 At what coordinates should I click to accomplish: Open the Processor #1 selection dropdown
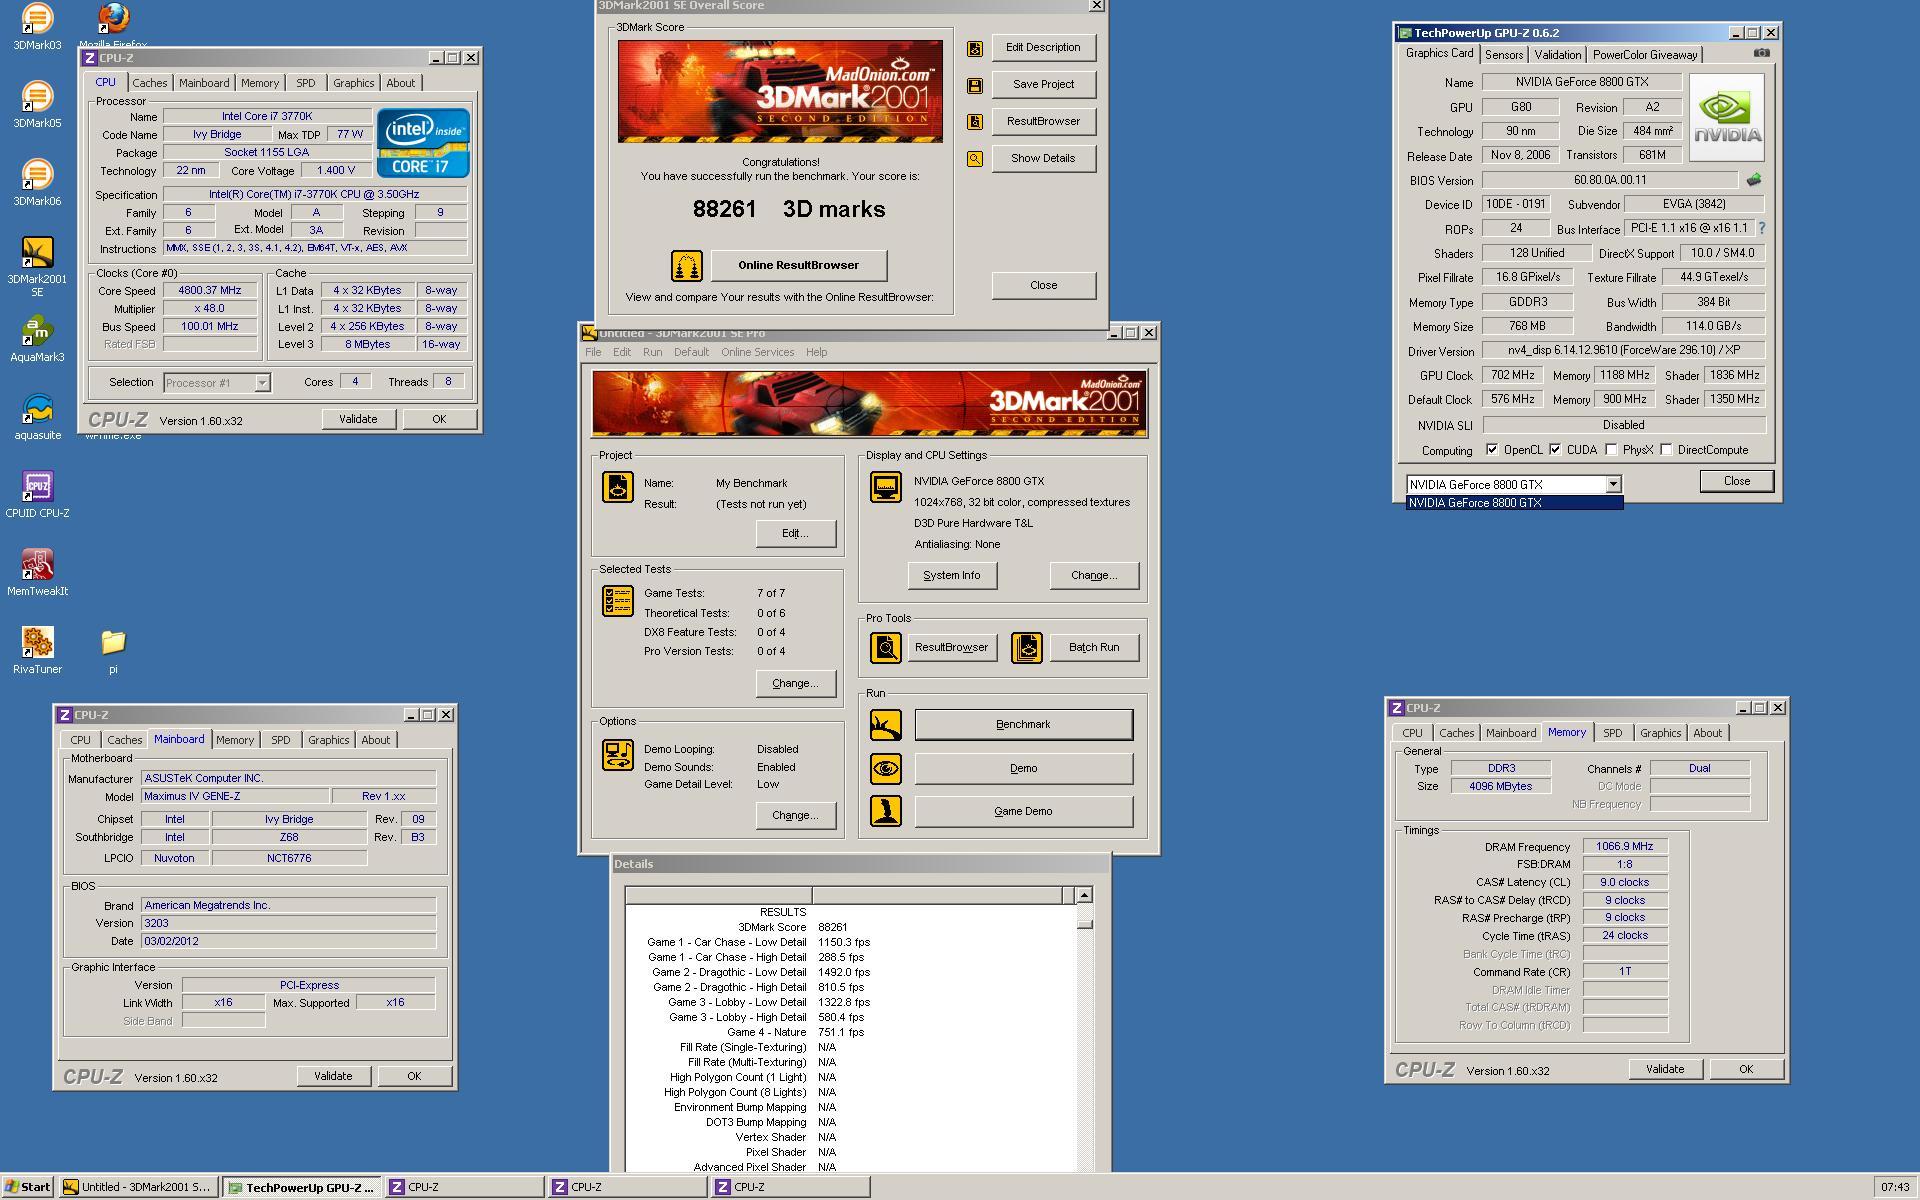(262, 383)
